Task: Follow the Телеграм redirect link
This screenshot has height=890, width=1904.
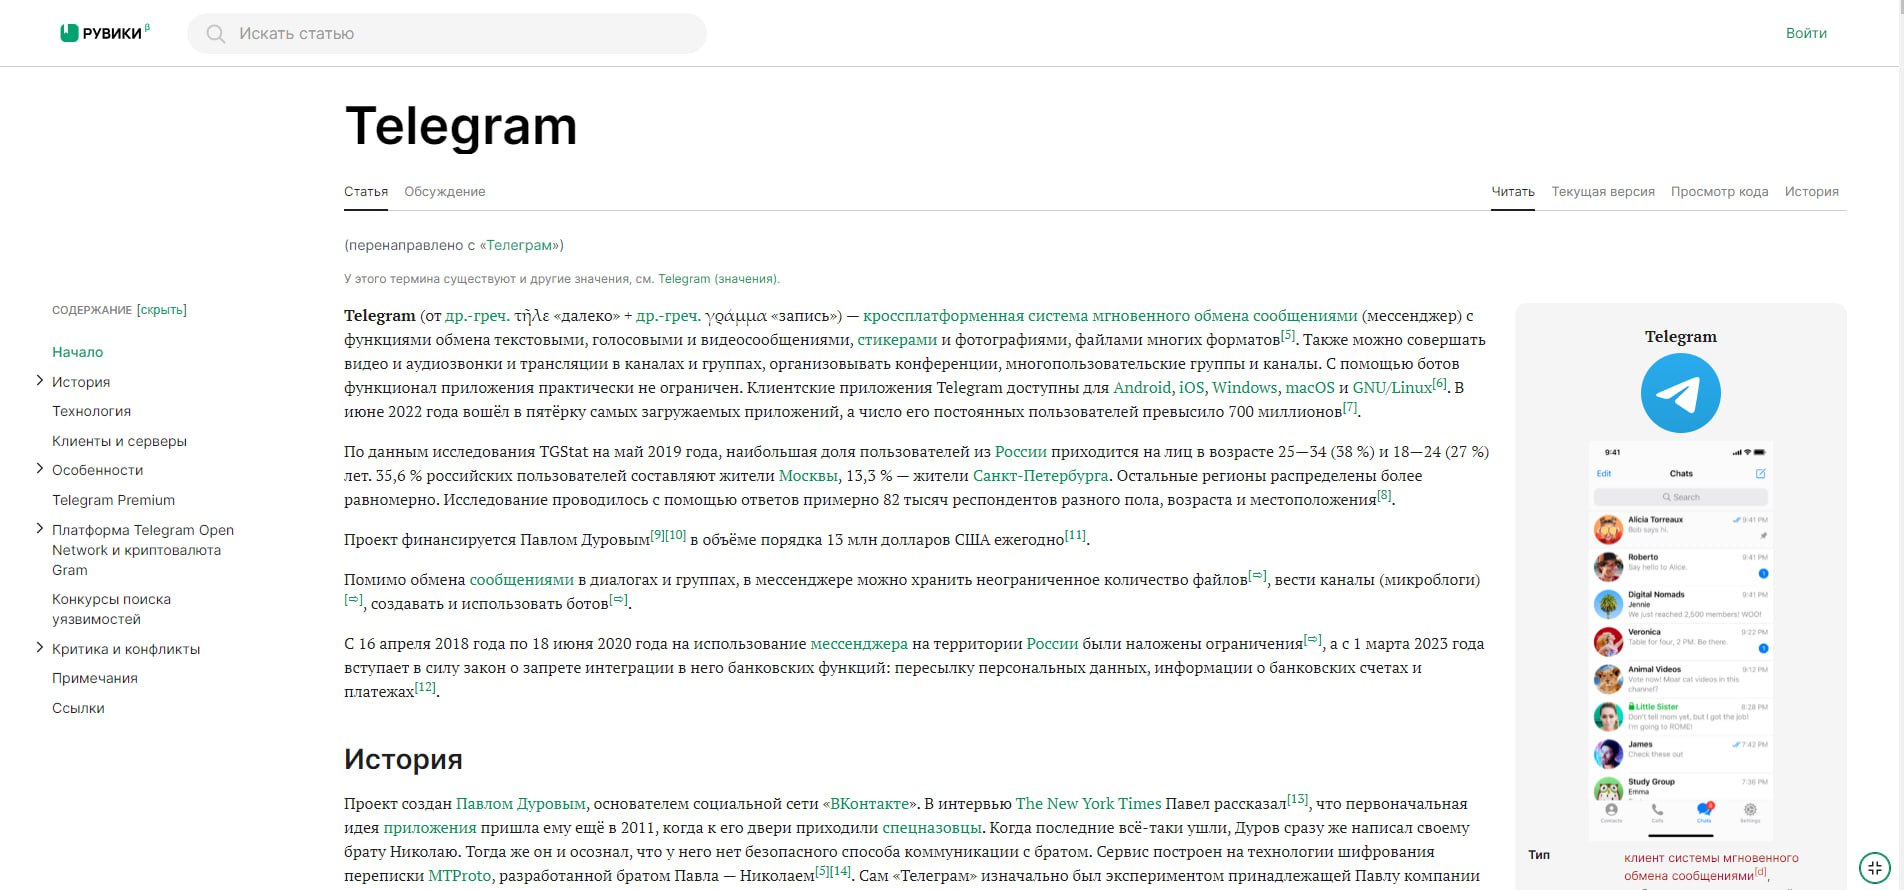Action: click(x=519, y=245)
